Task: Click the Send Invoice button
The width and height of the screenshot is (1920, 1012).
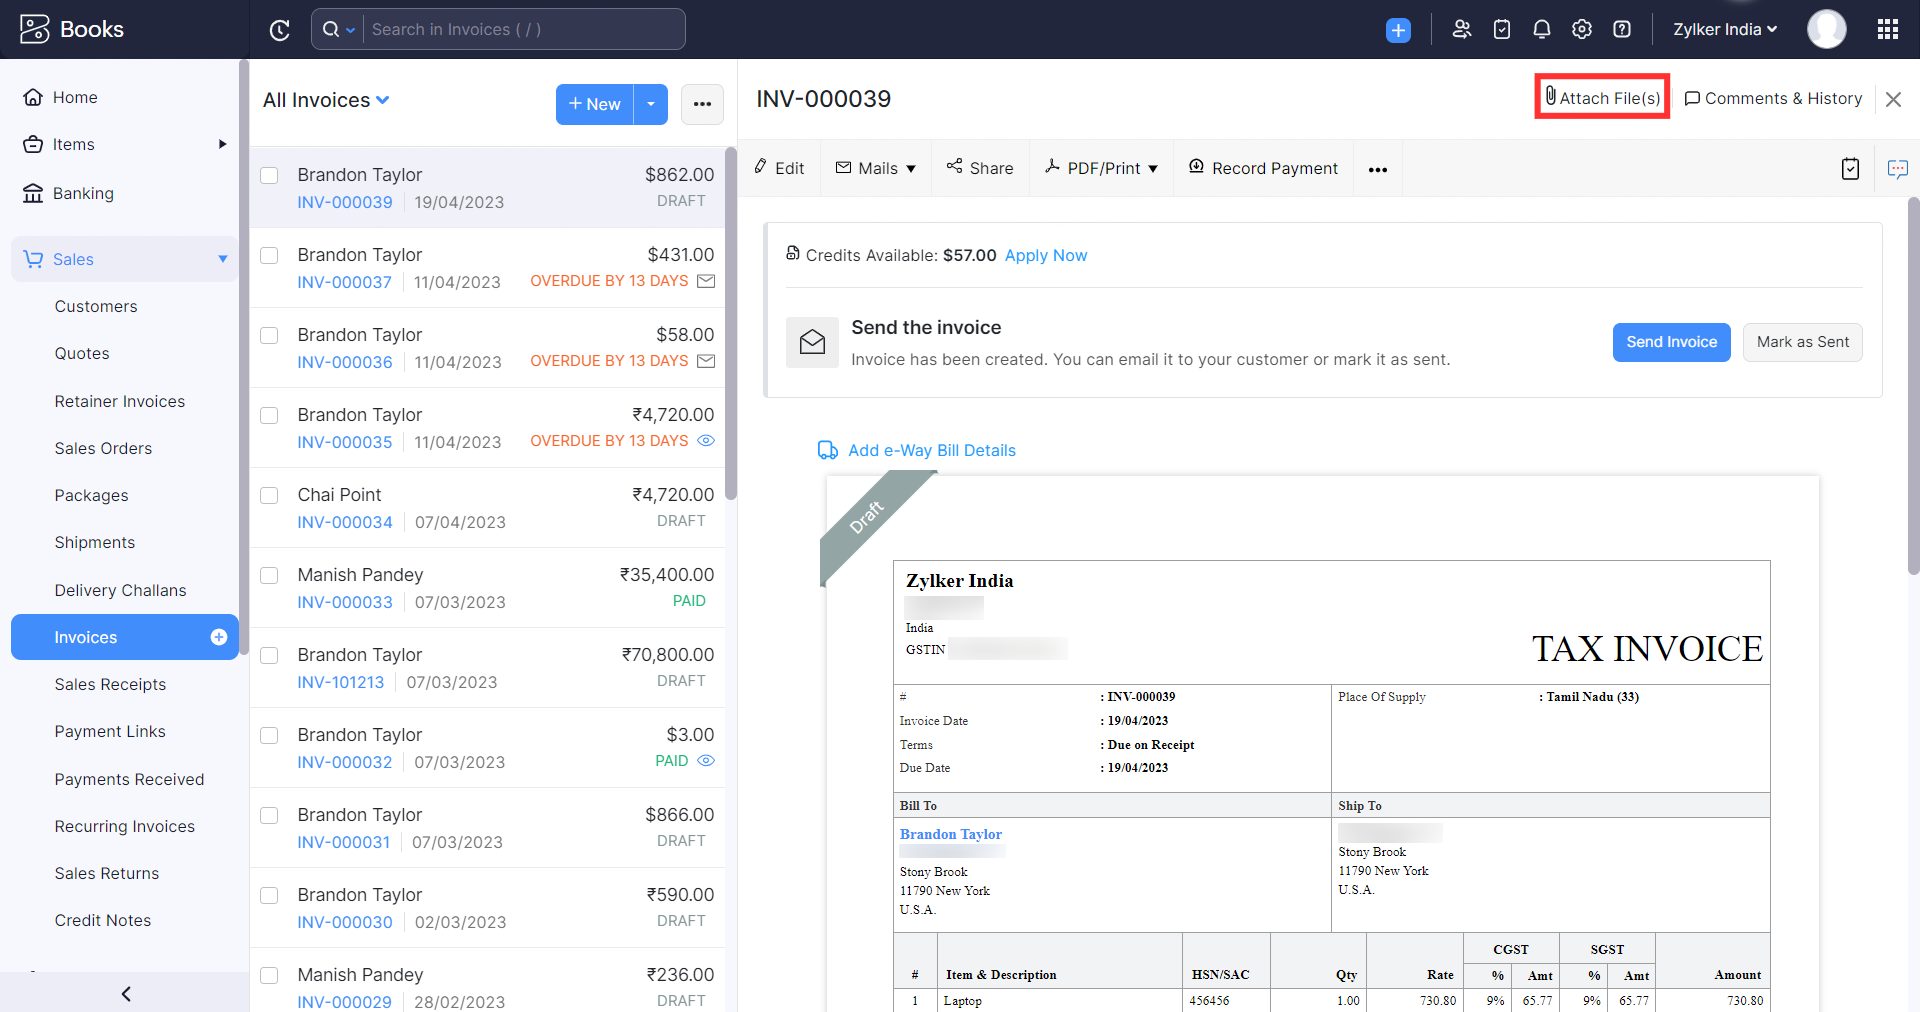Action: 1671,342
